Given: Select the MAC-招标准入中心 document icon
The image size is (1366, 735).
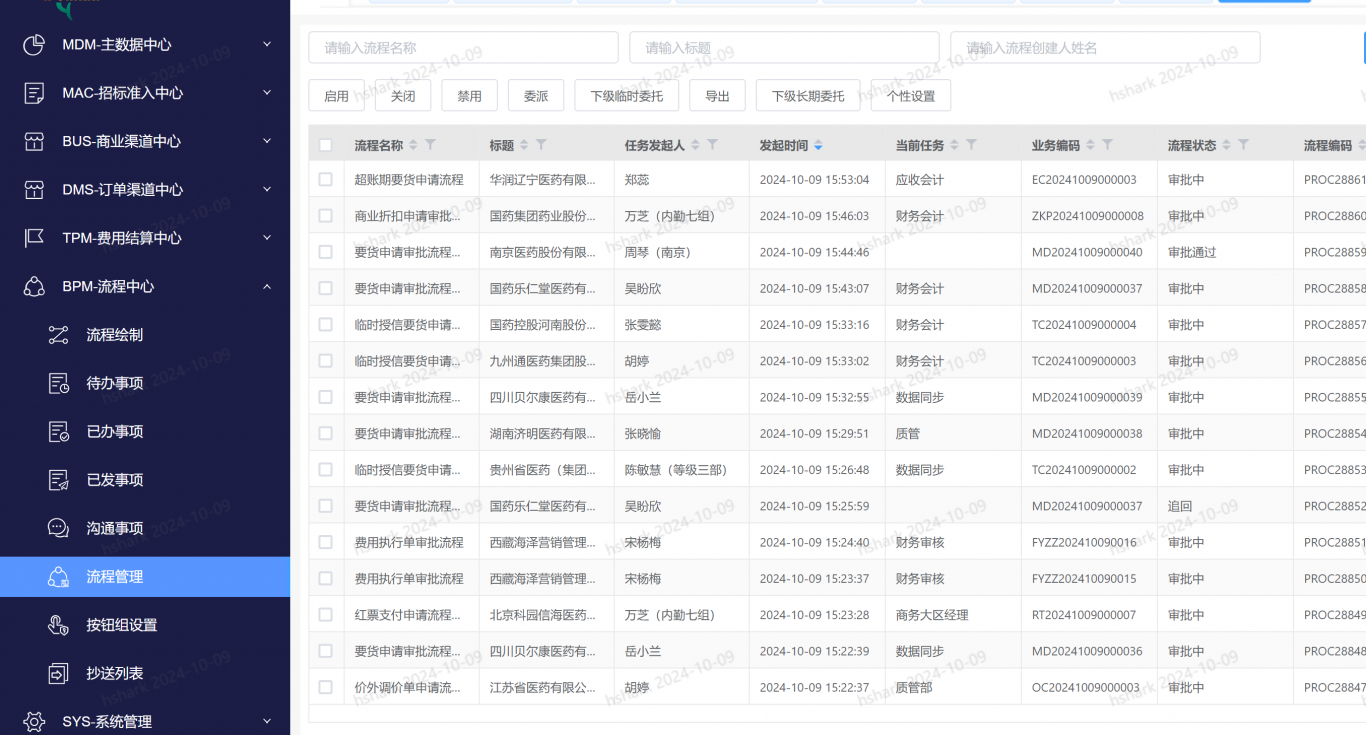Looking at the screenshot, I should tap(34, 93).
